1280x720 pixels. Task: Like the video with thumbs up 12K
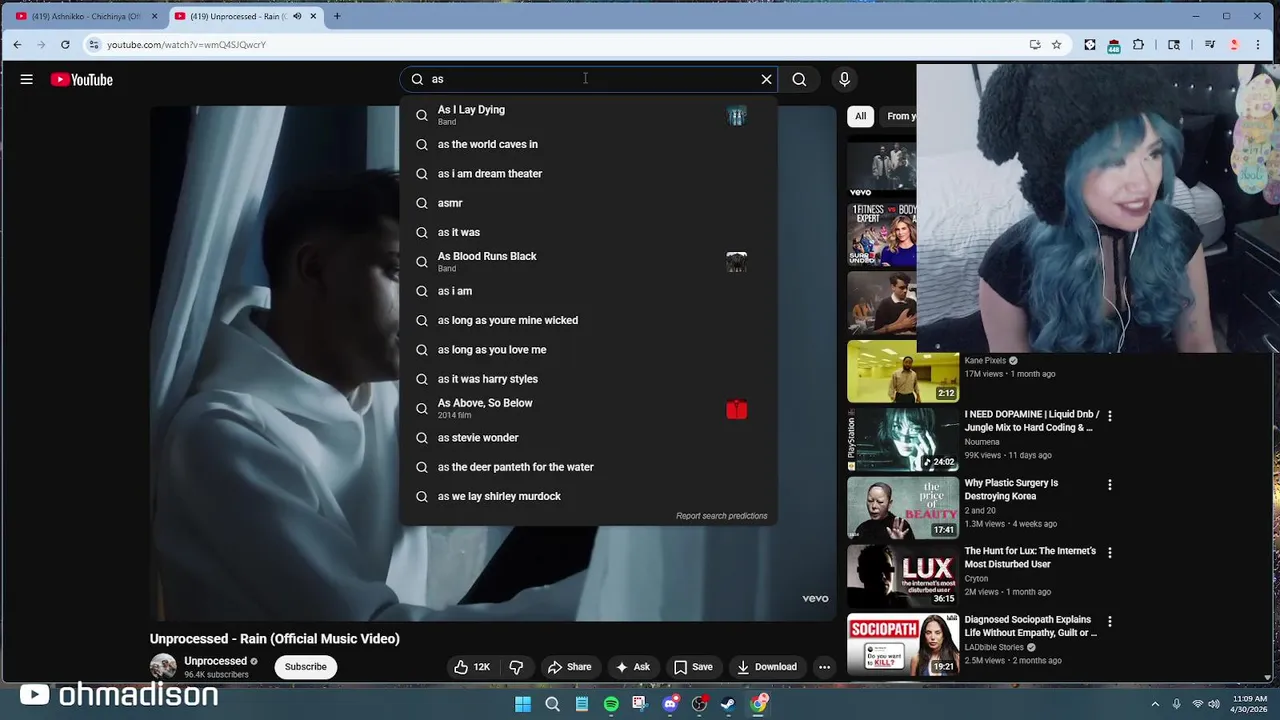pyautogui.click(x=472, y=667)
